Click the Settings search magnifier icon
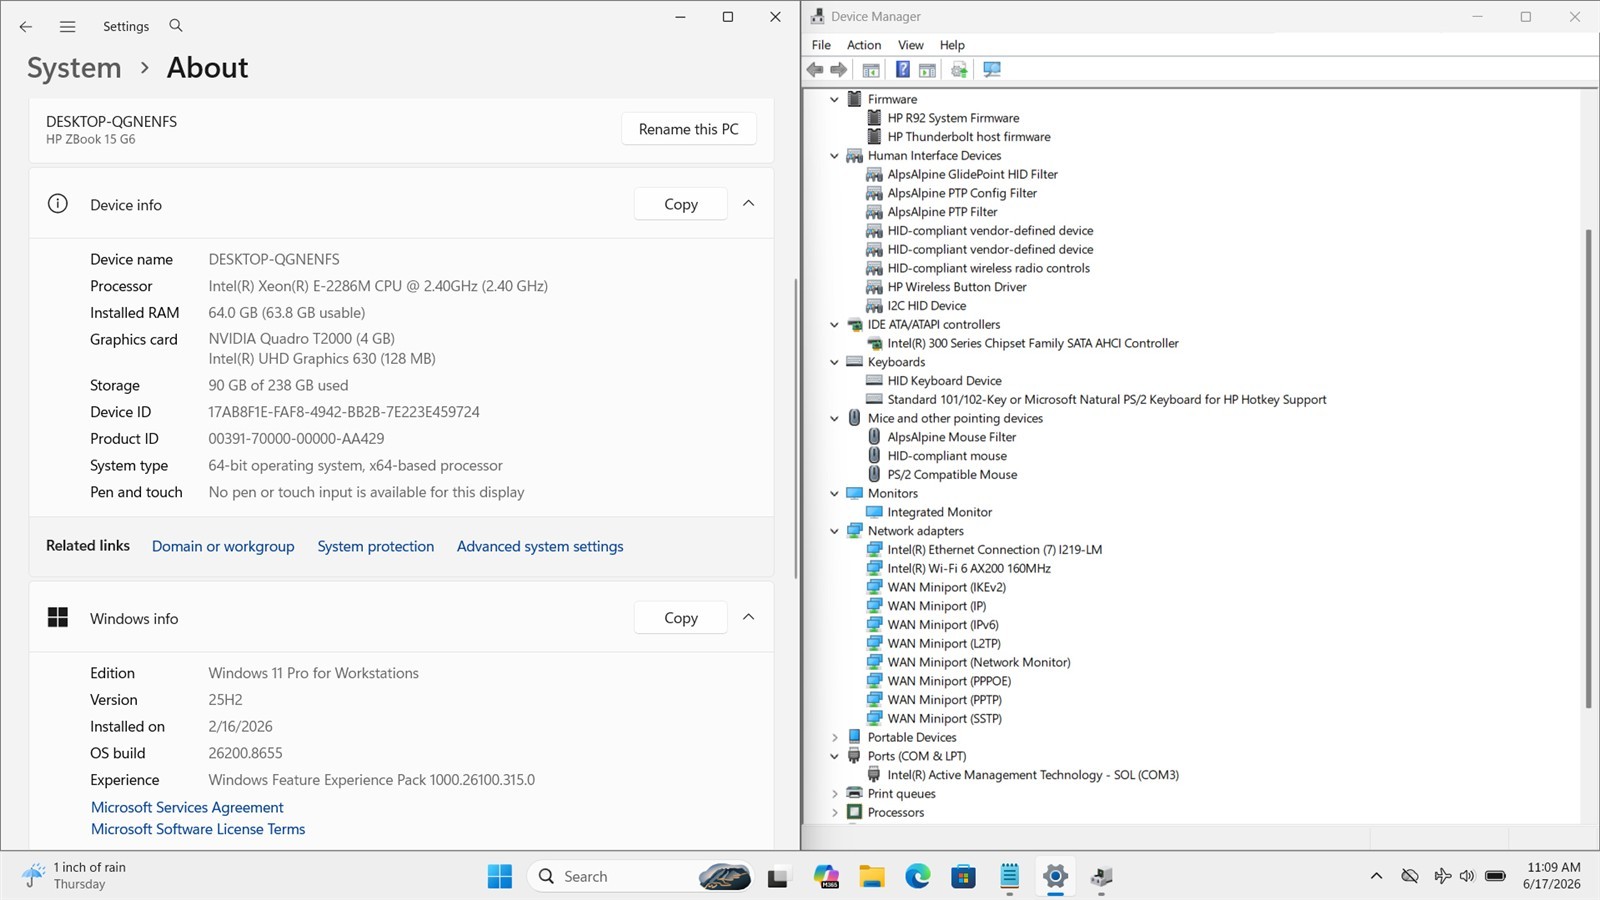 coord(176,26)
